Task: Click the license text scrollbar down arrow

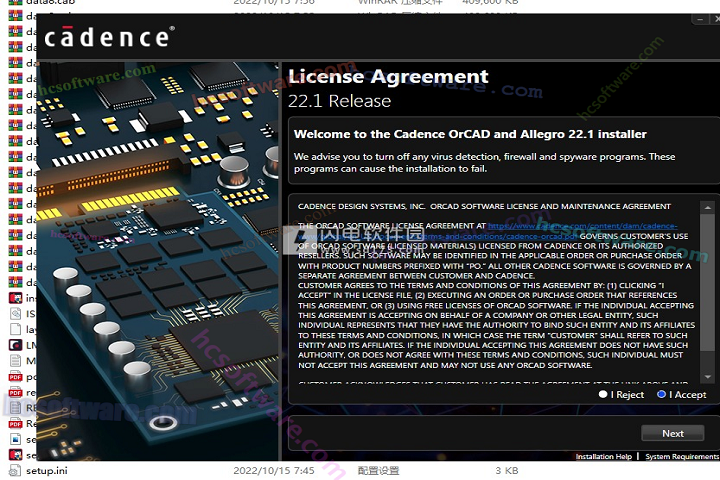Action: point(707,377)
